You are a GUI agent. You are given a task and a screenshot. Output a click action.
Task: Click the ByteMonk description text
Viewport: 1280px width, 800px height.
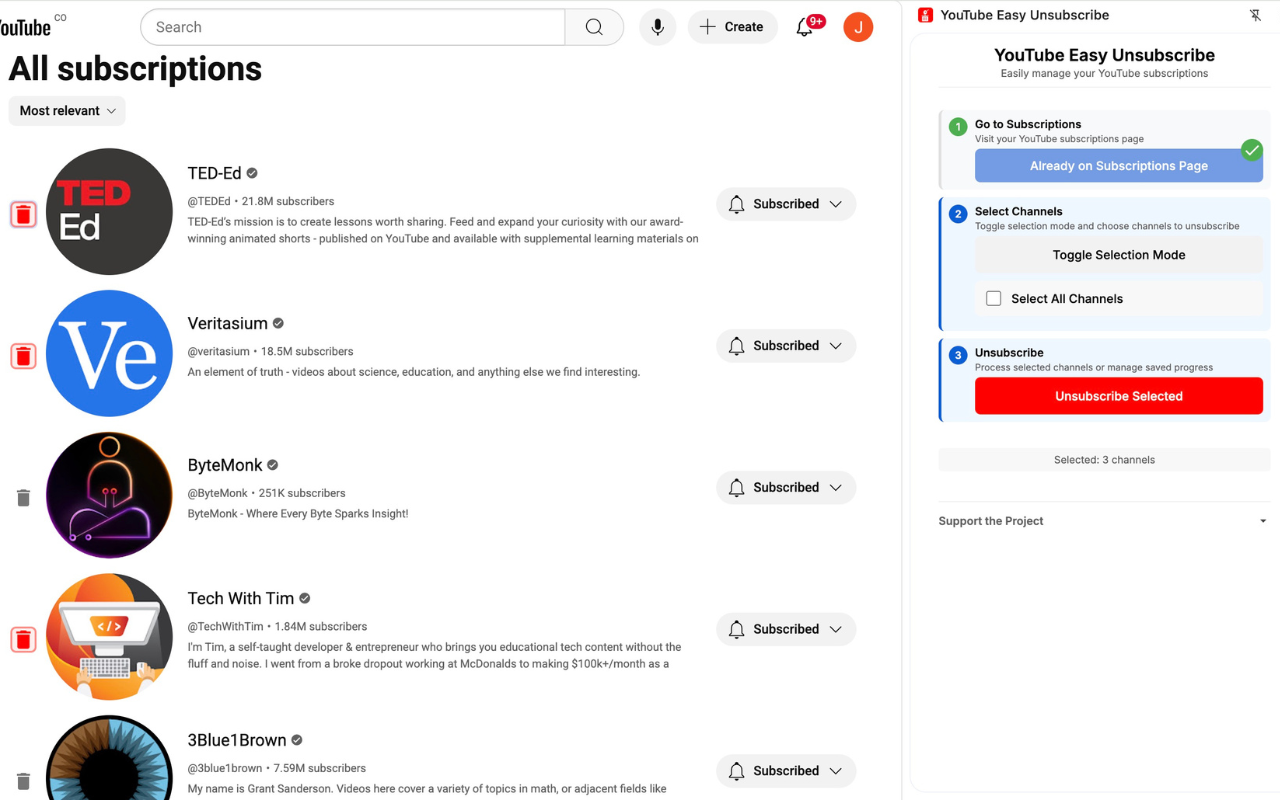tap(298, 513)
